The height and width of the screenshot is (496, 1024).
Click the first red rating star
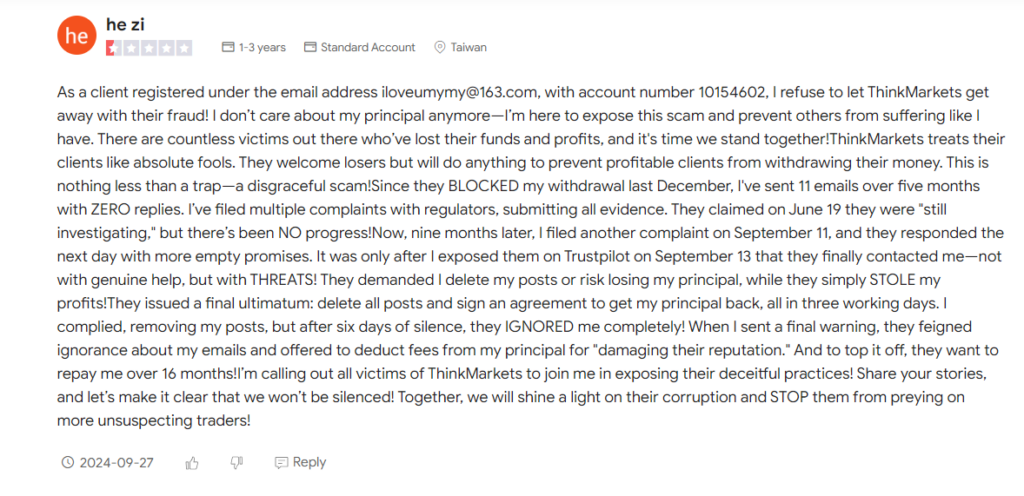(112, 48)
